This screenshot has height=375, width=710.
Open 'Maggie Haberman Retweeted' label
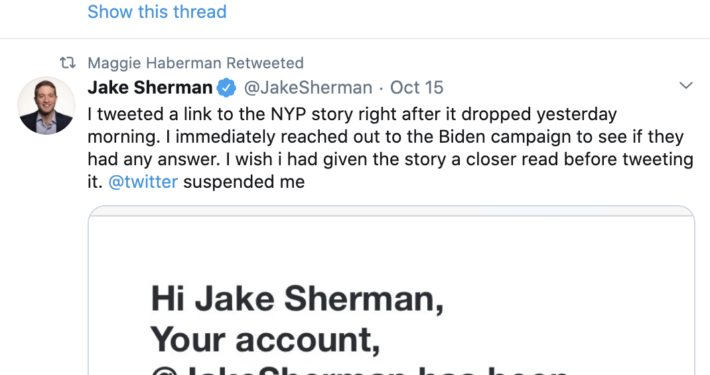coord(195,63)
